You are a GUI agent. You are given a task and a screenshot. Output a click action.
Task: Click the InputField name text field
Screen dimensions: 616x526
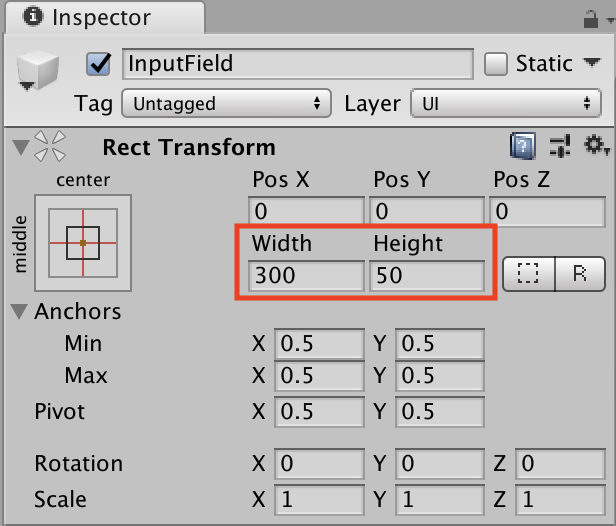(297, 64)
